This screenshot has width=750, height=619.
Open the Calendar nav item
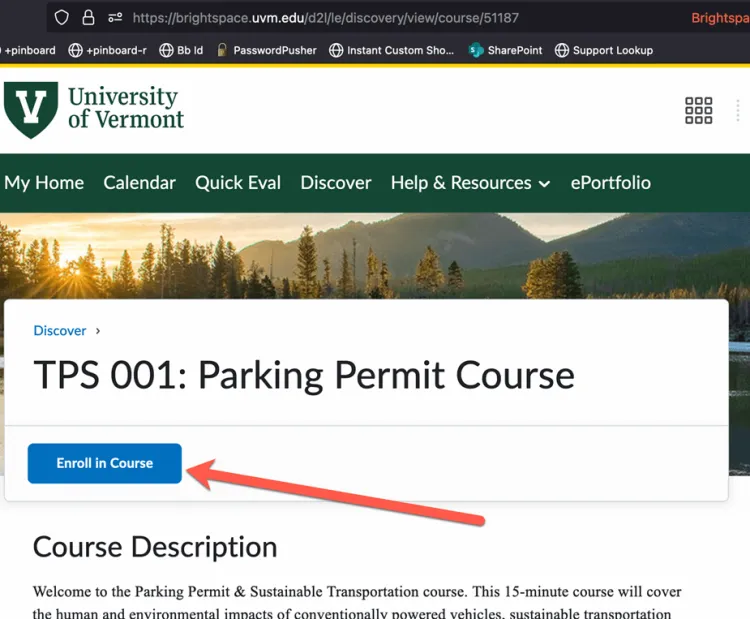click(139, 183)
